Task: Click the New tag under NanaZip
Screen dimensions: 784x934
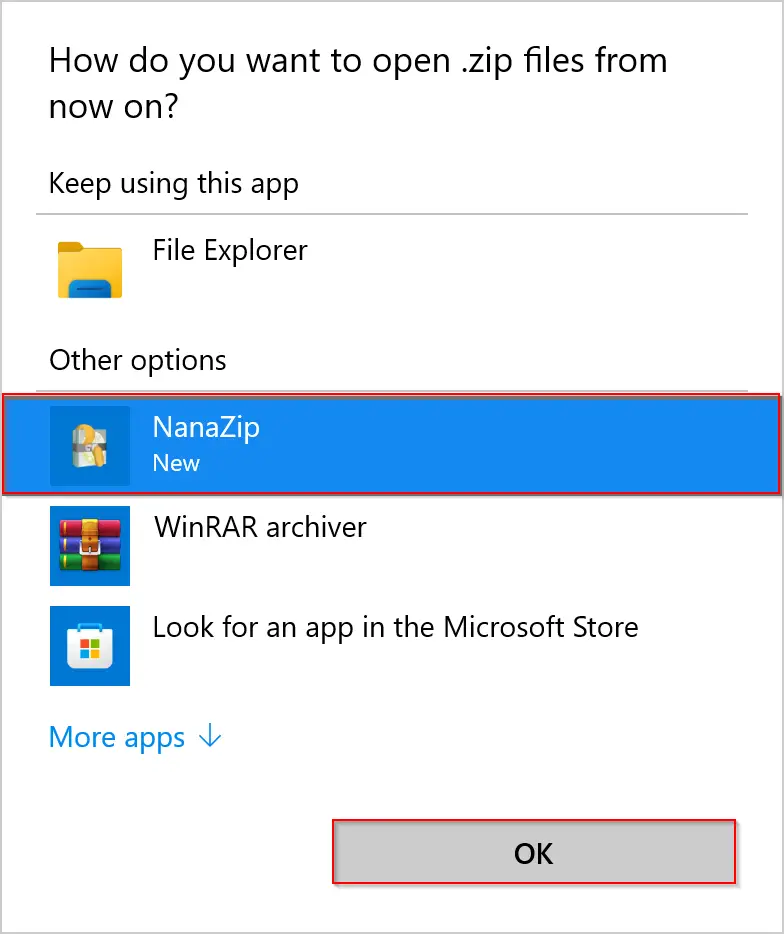Action: pyautogui.click(x=176, y=463)
